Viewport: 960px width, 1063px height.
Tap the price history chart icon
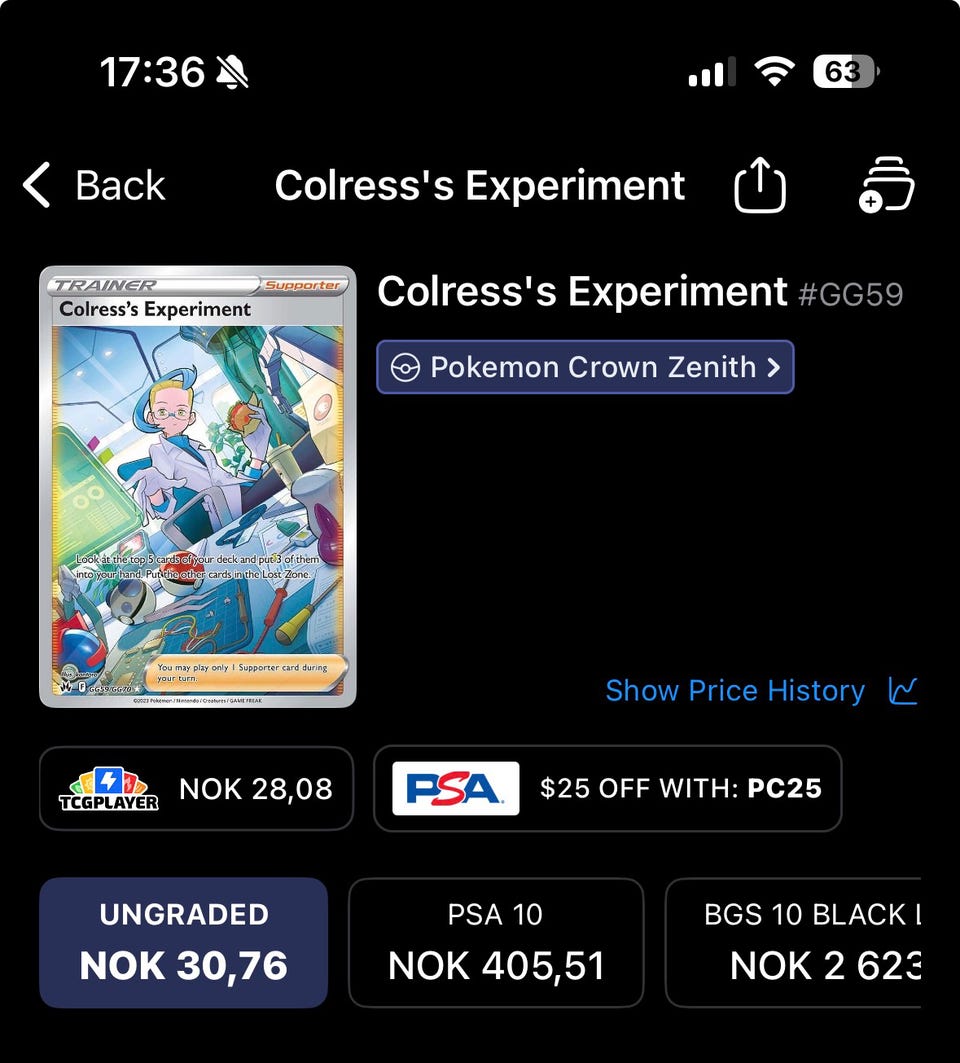point(903,690)
